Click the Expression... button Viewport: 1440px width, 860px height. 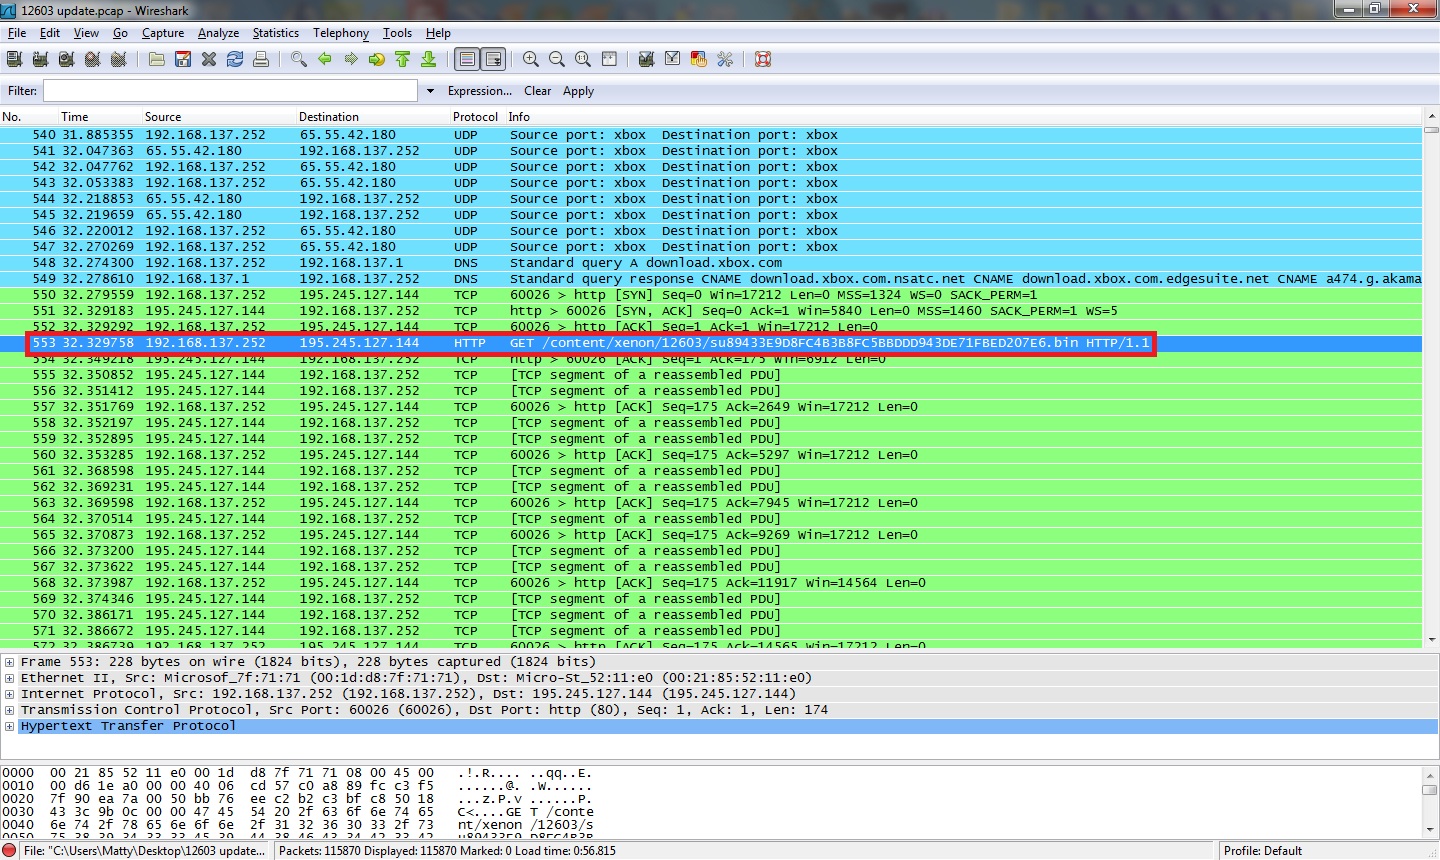[x=479, y=91]
